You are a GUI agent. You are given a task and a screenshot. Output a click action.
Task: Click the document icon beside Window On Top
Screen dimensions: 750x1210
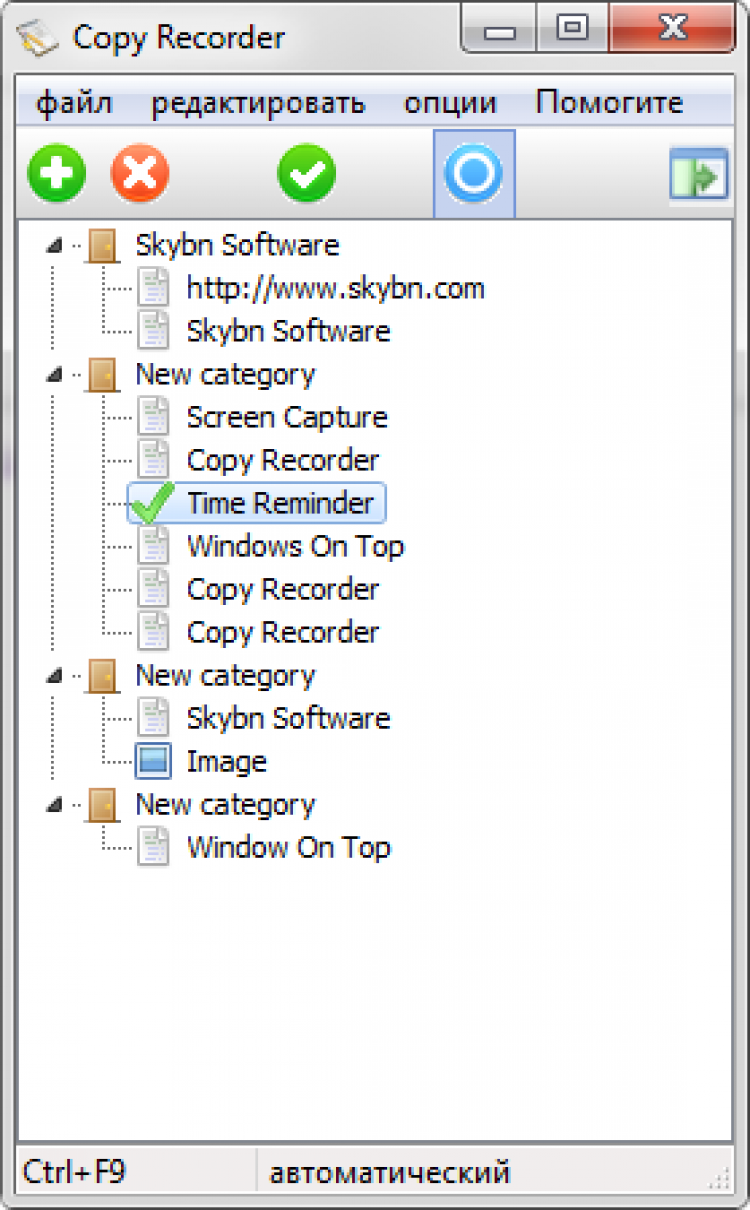(153, 847)
